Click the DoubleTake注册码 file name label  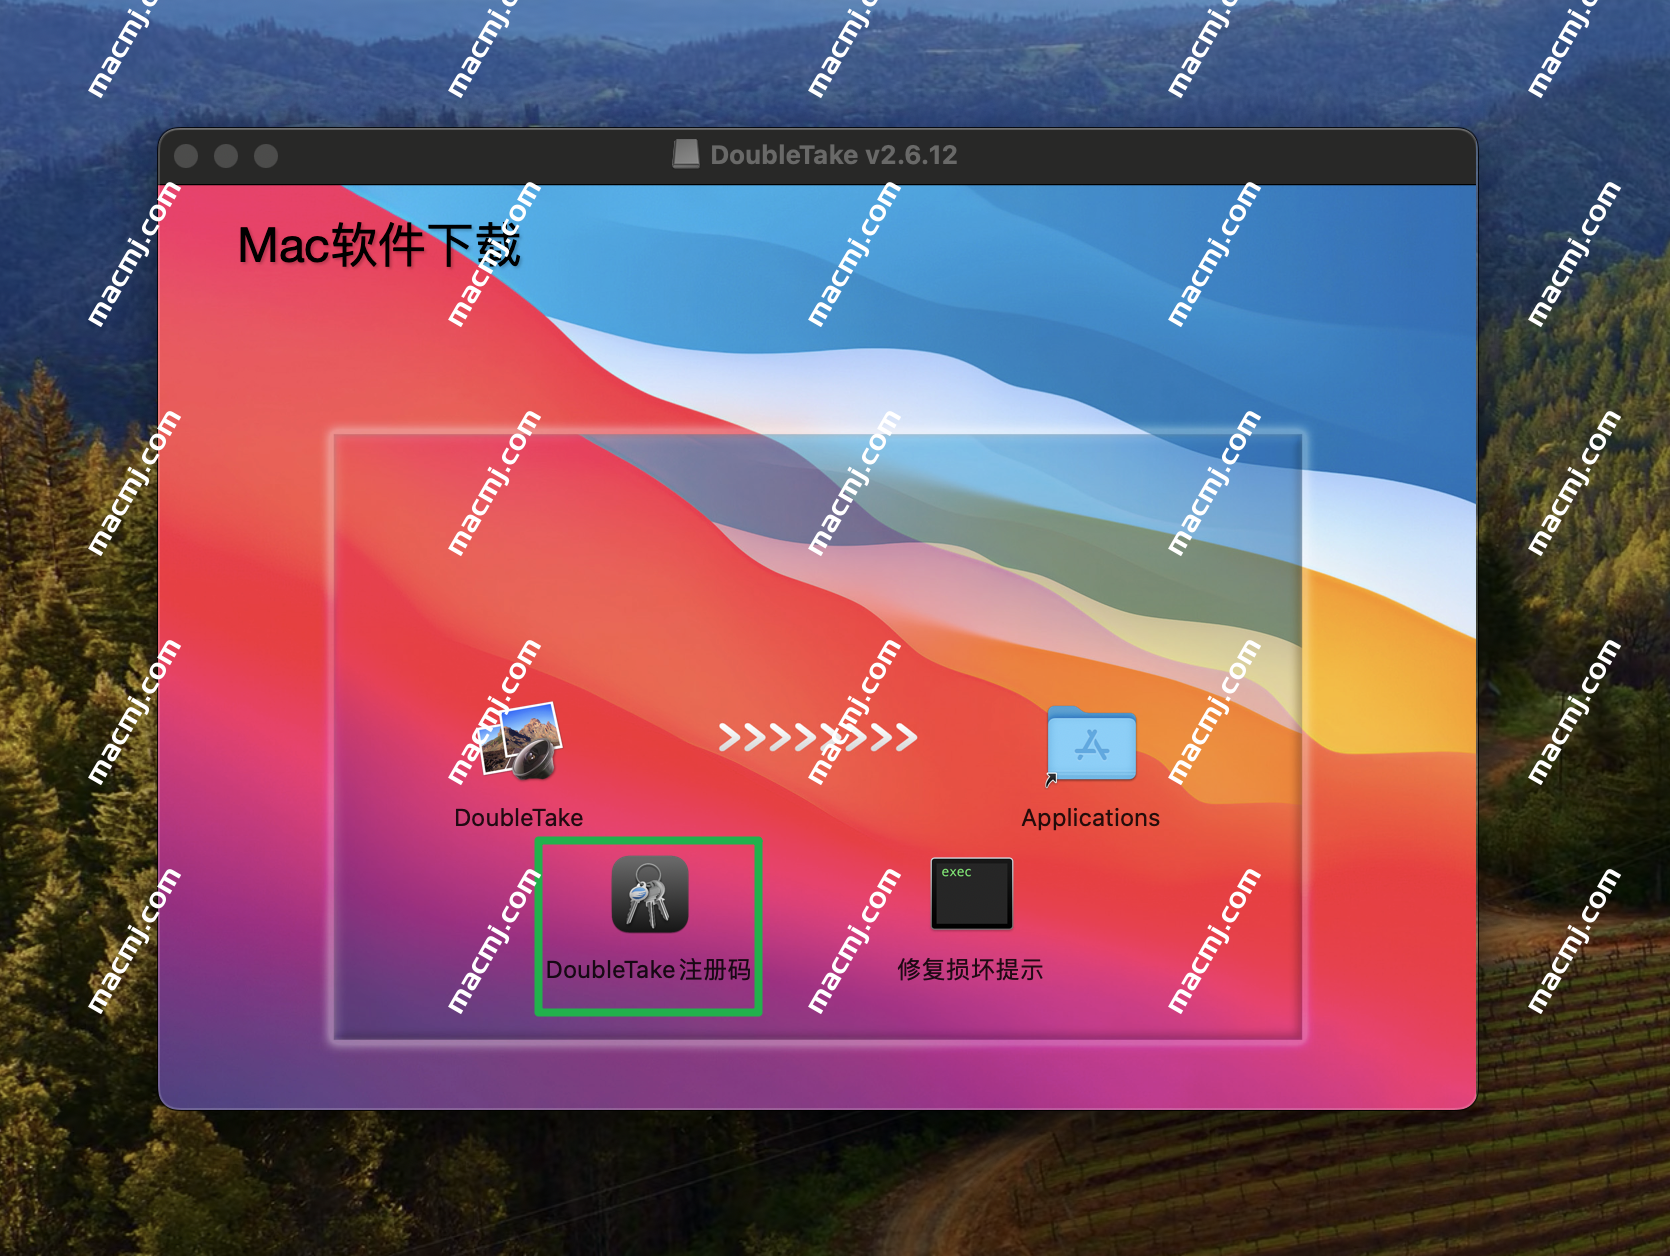648,970
